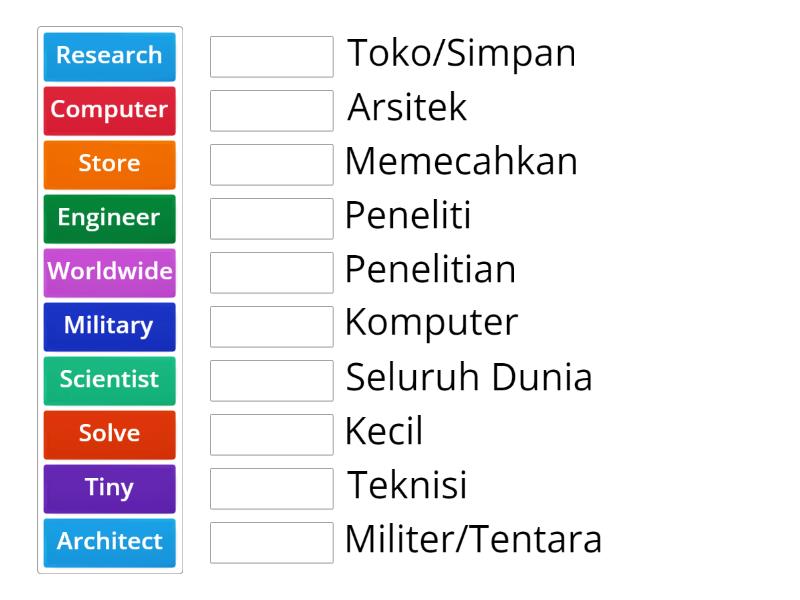The width and height of the screenshot is (800, 600).
Task: Click the answer box beside Komputer
Action: [271, 327]
